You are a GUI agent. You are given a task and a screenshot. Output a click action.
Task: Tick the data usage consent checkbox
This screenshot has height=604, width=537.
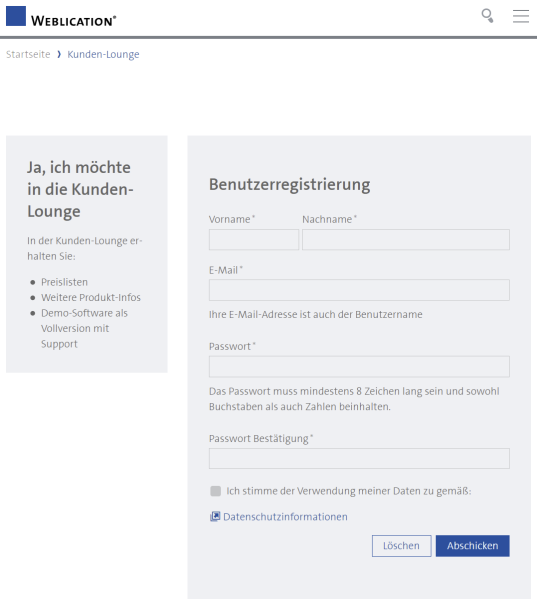216,491
